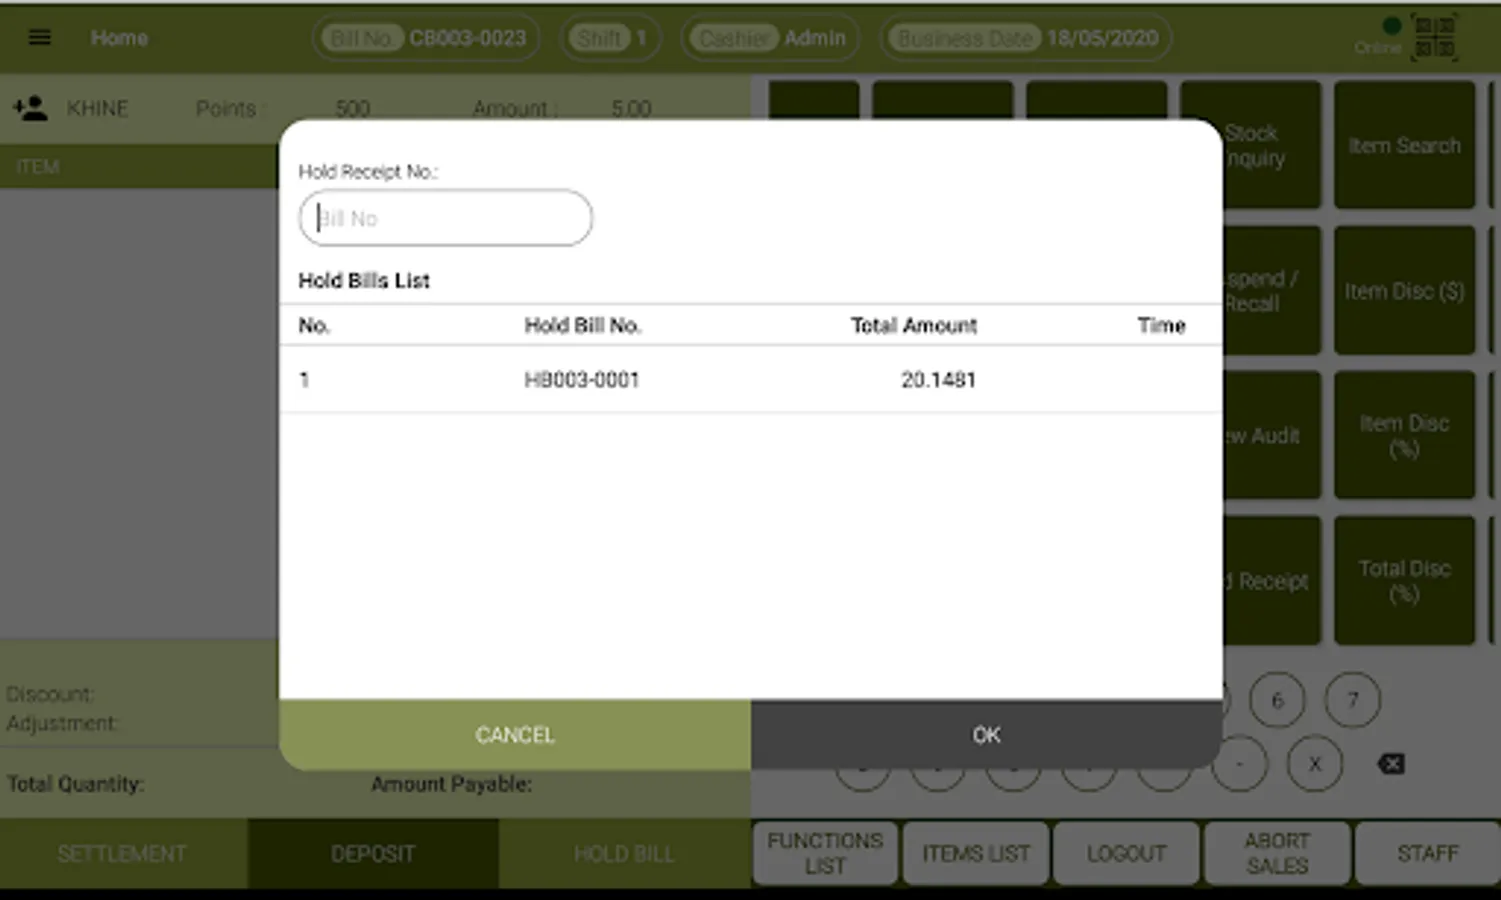Cancel the hold bills dialog
The image size is (1501, 900).
pos(514,734)
